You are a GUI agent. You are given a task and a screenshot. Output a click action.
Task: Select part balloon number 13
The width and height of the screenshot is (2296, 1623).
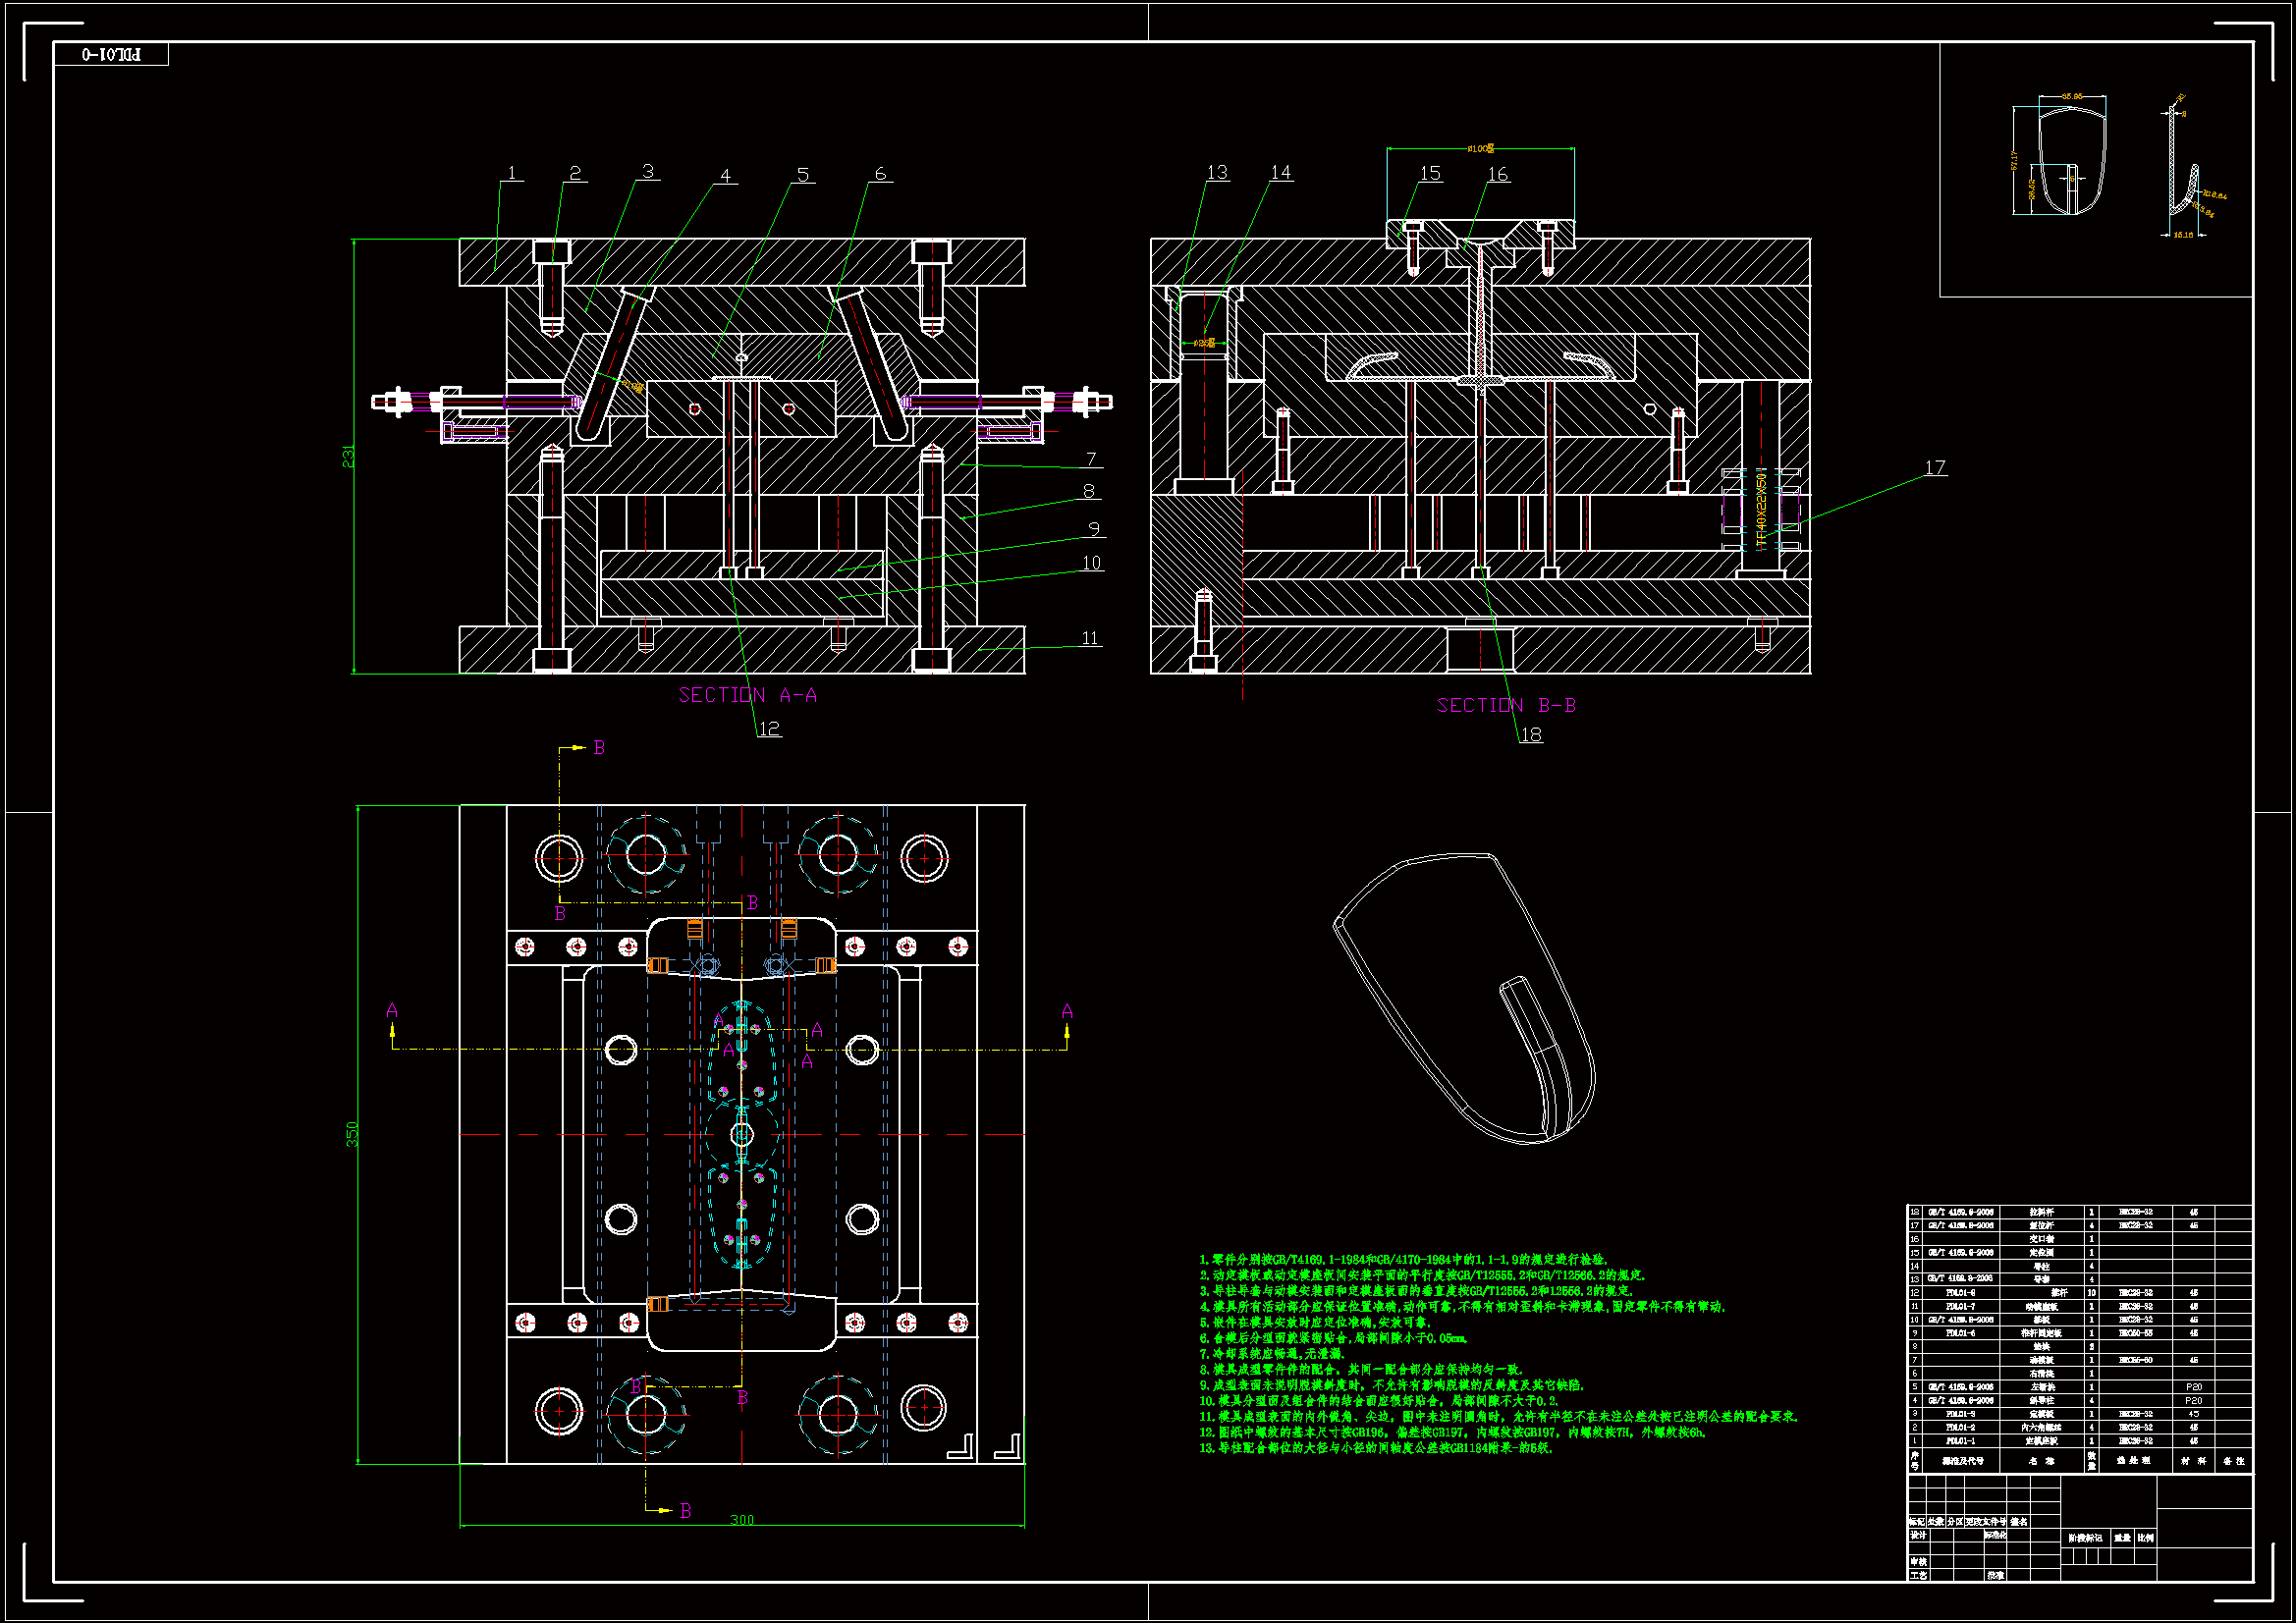coord(1217,172)
